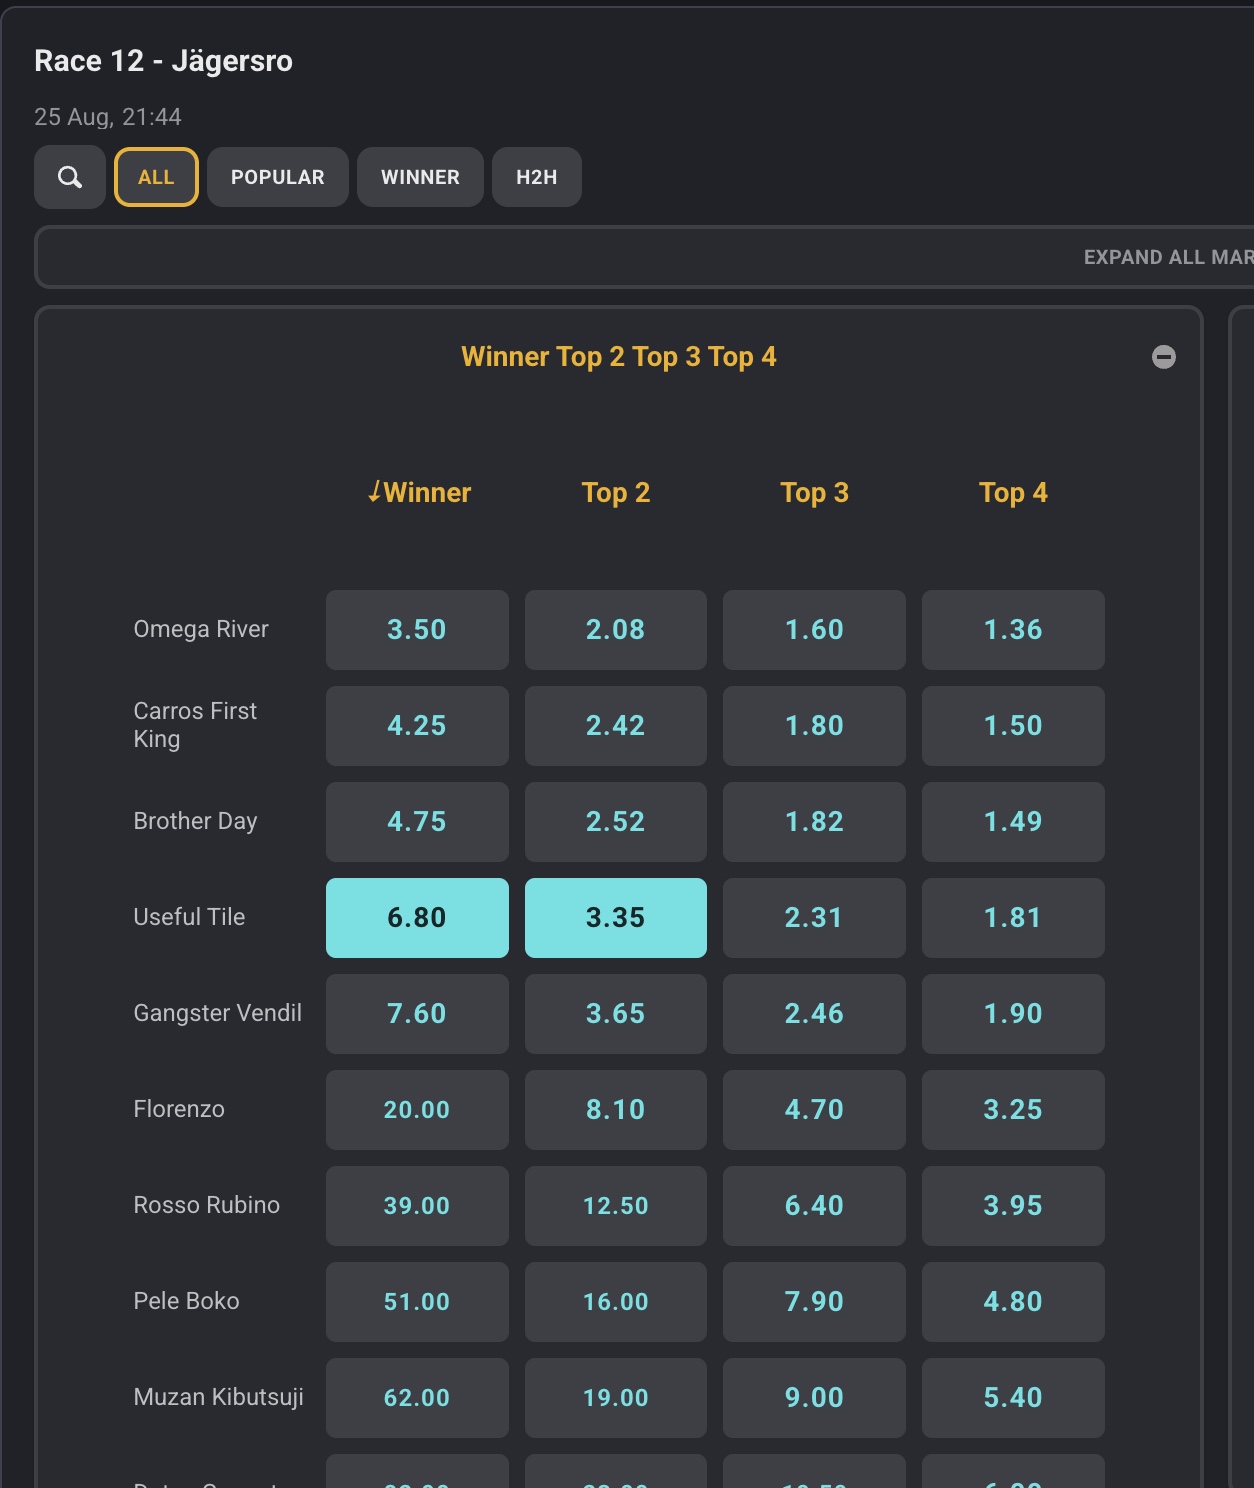Click the Florenzo runner name
The width and height of the screenshot is (1254, 1488).
point(179,1109)
